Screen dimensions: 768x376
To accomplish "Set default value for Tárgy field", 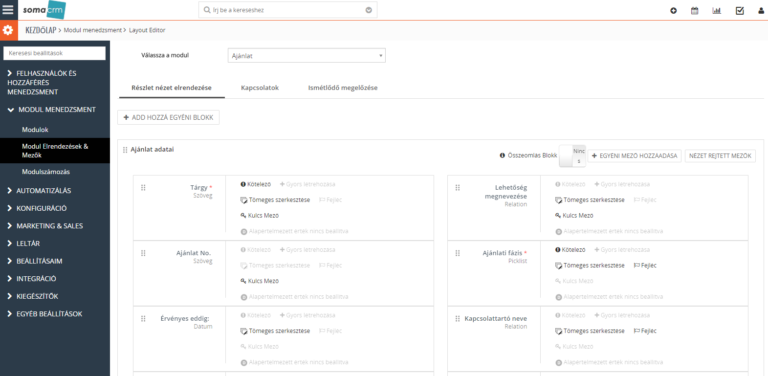I will (x=294, y=231).
